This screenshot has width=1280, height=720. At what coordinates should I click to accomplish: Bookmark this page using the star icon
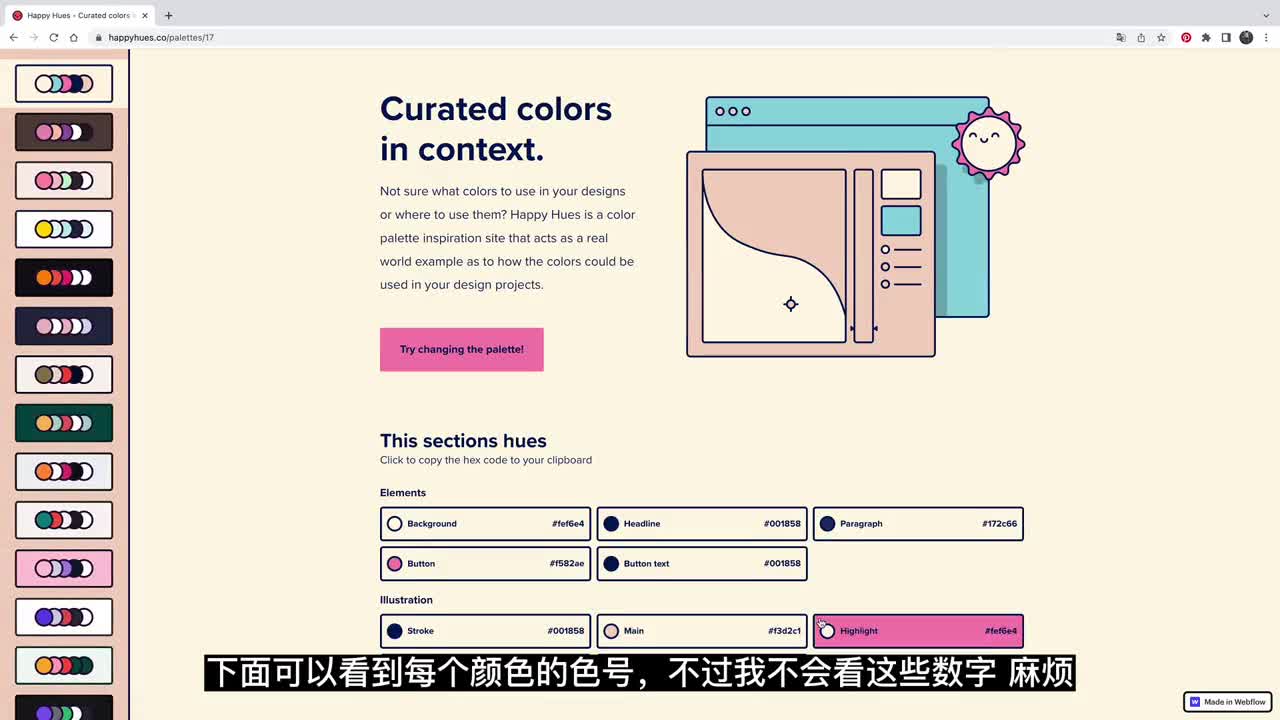click(1161, 37)
